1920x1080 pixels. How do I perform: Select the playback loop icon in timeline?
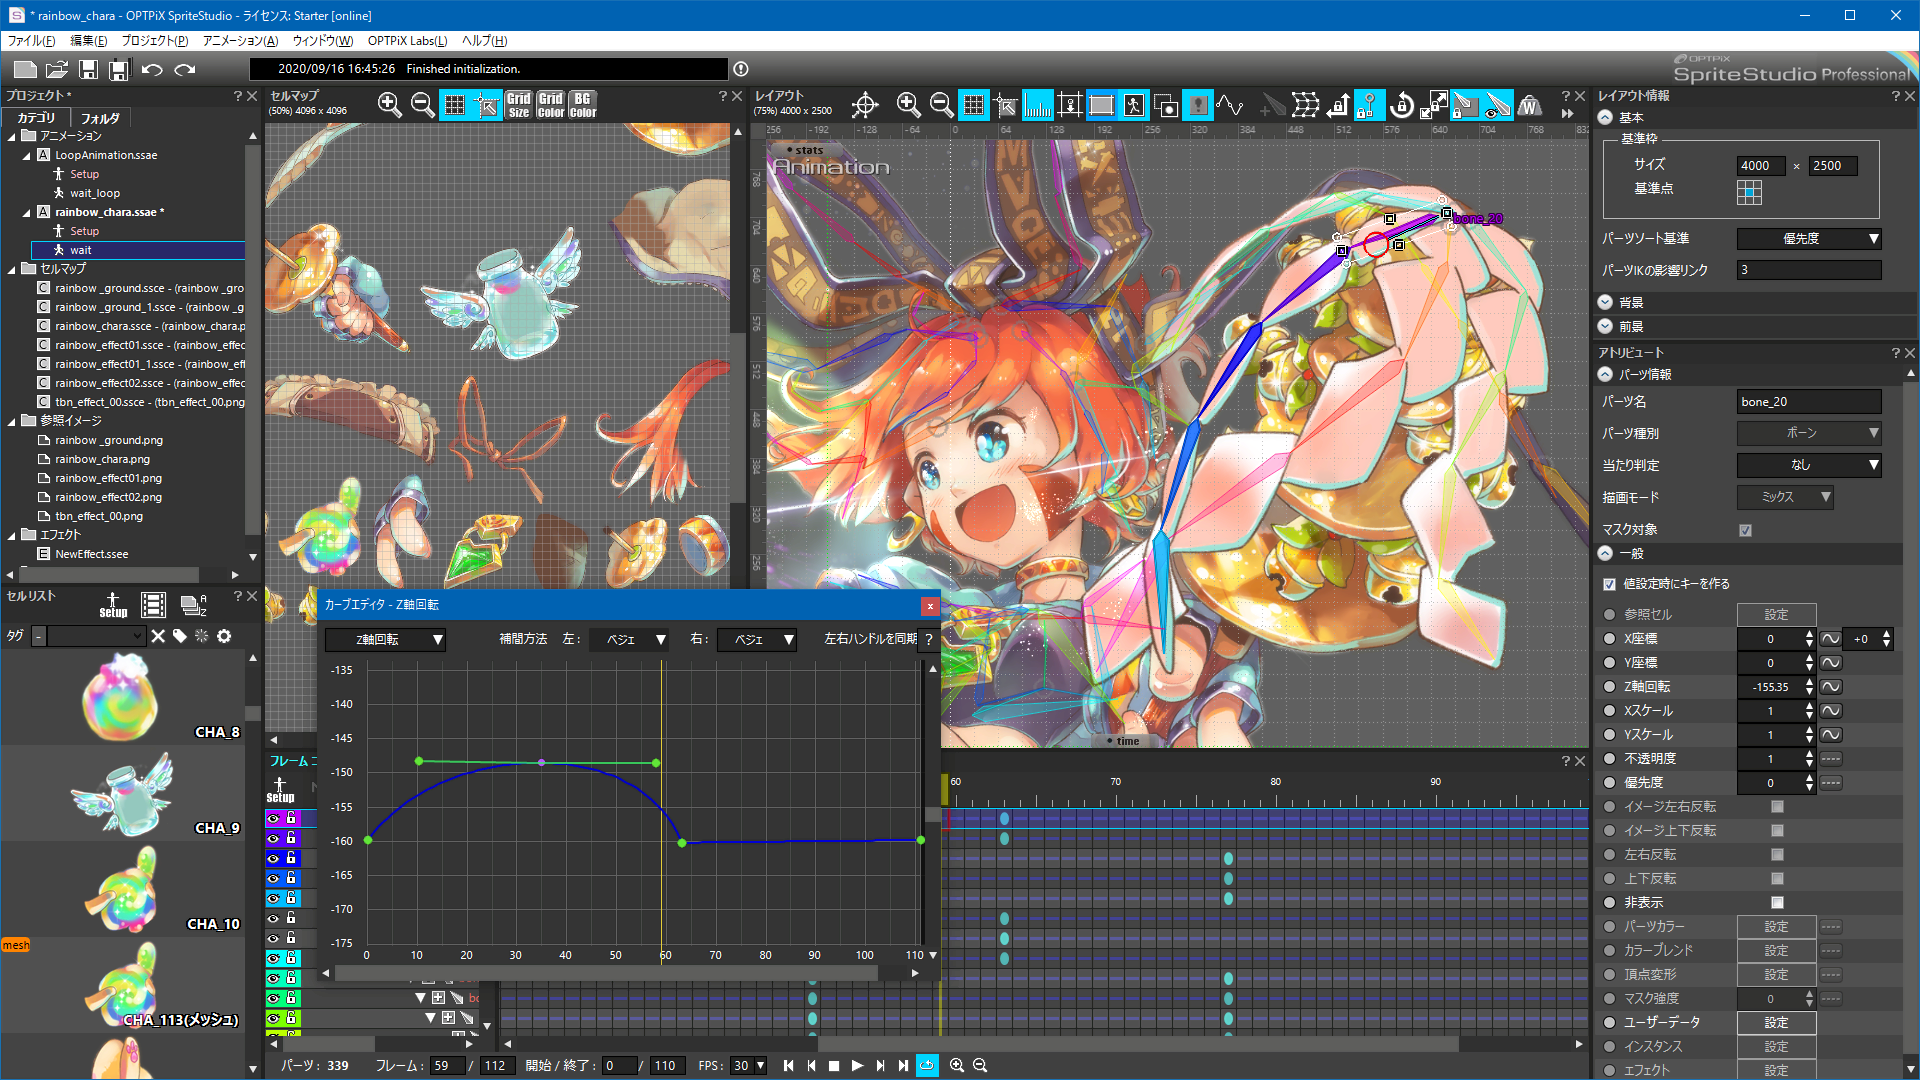(x=926, y=1064)
